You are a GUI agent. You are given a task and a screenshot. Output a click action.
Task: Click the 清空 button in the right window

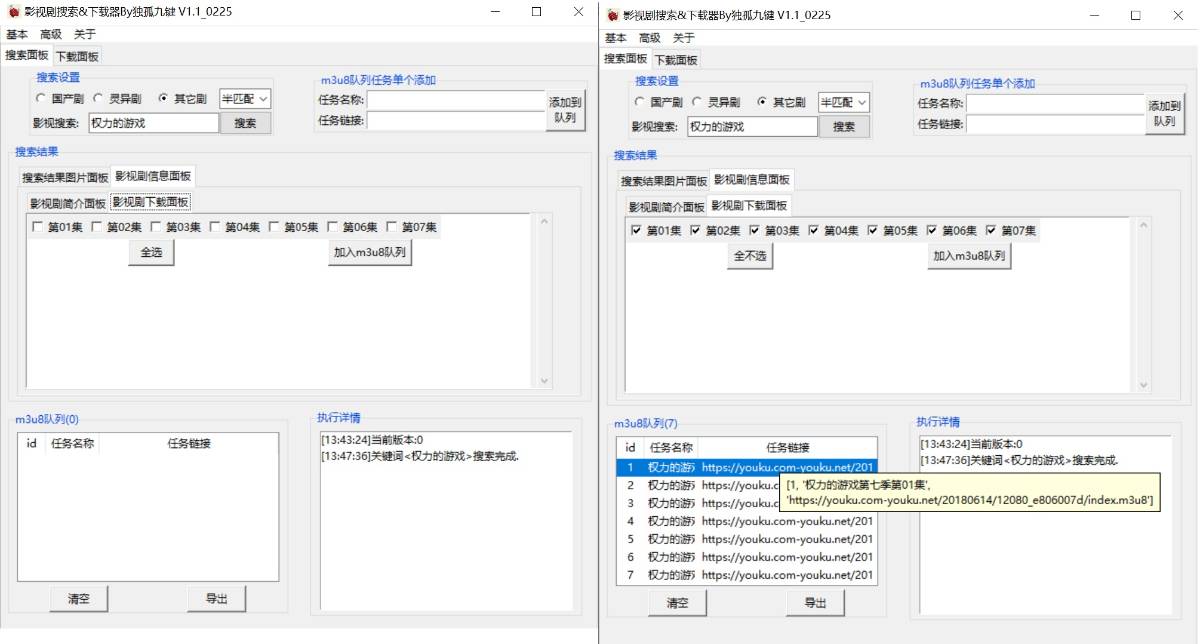[677, 602]
